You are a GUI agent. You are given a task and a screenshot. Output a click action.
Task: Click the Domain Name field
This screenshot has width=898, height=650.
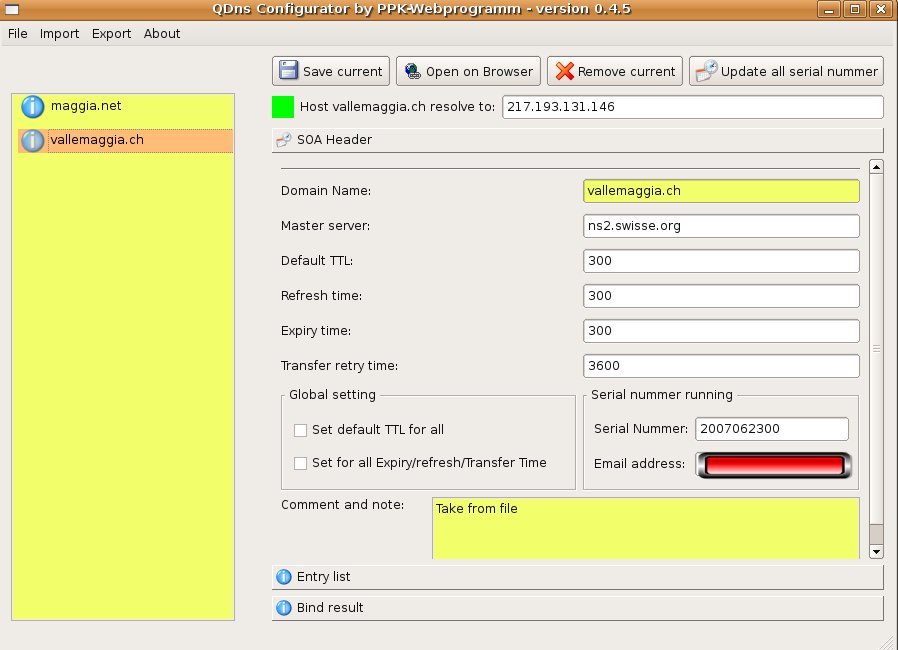(722, 191)
